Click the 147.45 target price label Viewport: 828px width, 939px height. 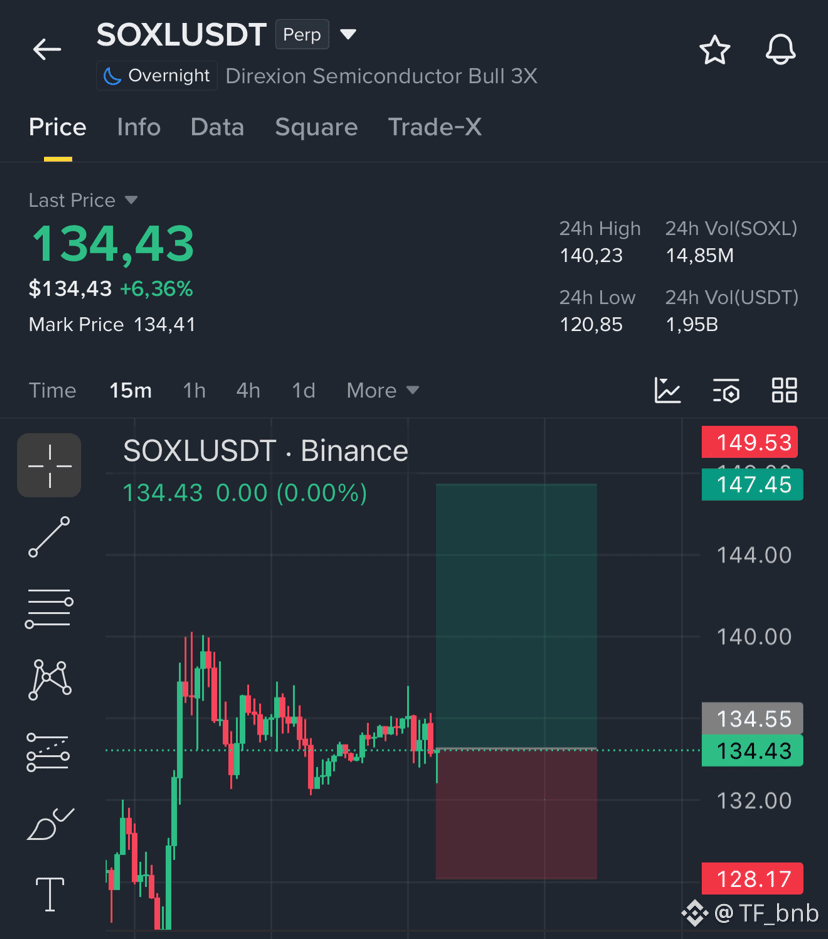pyautogui.click(x=753, y=484)
